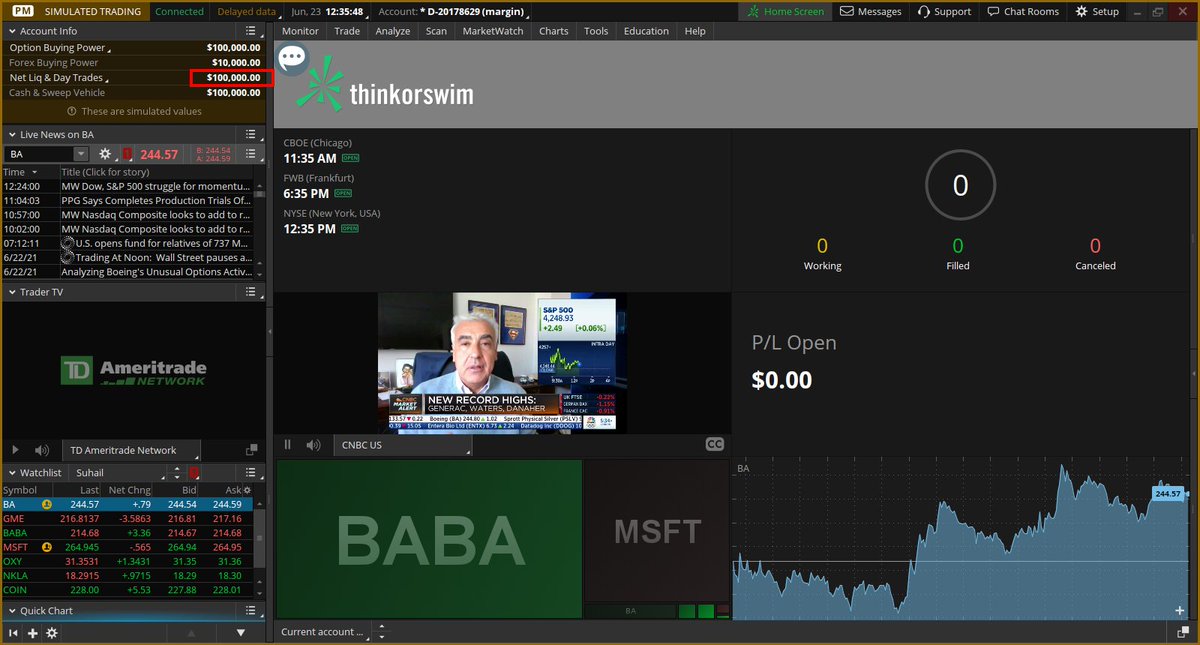Open the Education tab
The image size is (1200, 645).
pos(646,31)
